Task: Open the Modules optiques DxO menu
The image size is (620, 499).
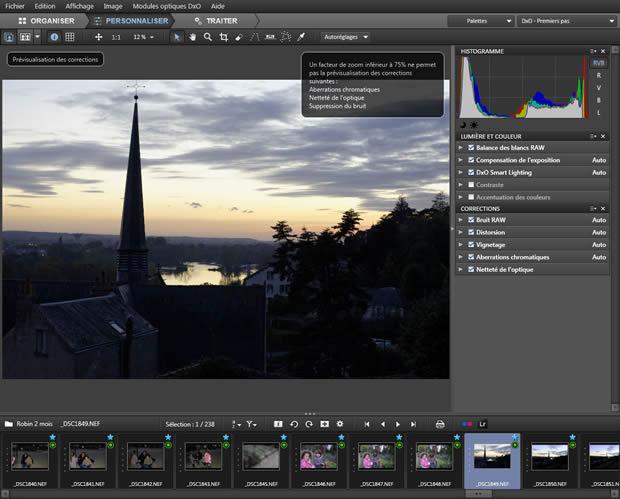Action: coord(166,6)
